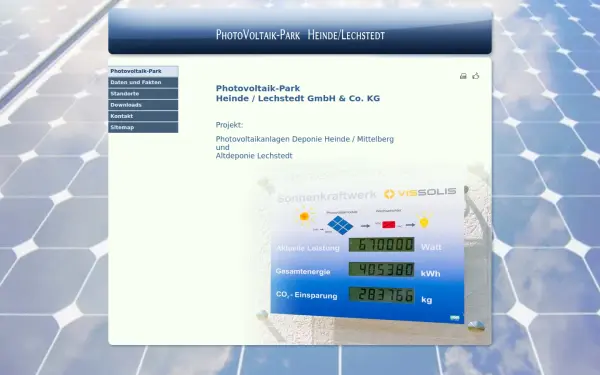
Task: Click the thumbs-up recommend icon
Action: tap(476, 76)
